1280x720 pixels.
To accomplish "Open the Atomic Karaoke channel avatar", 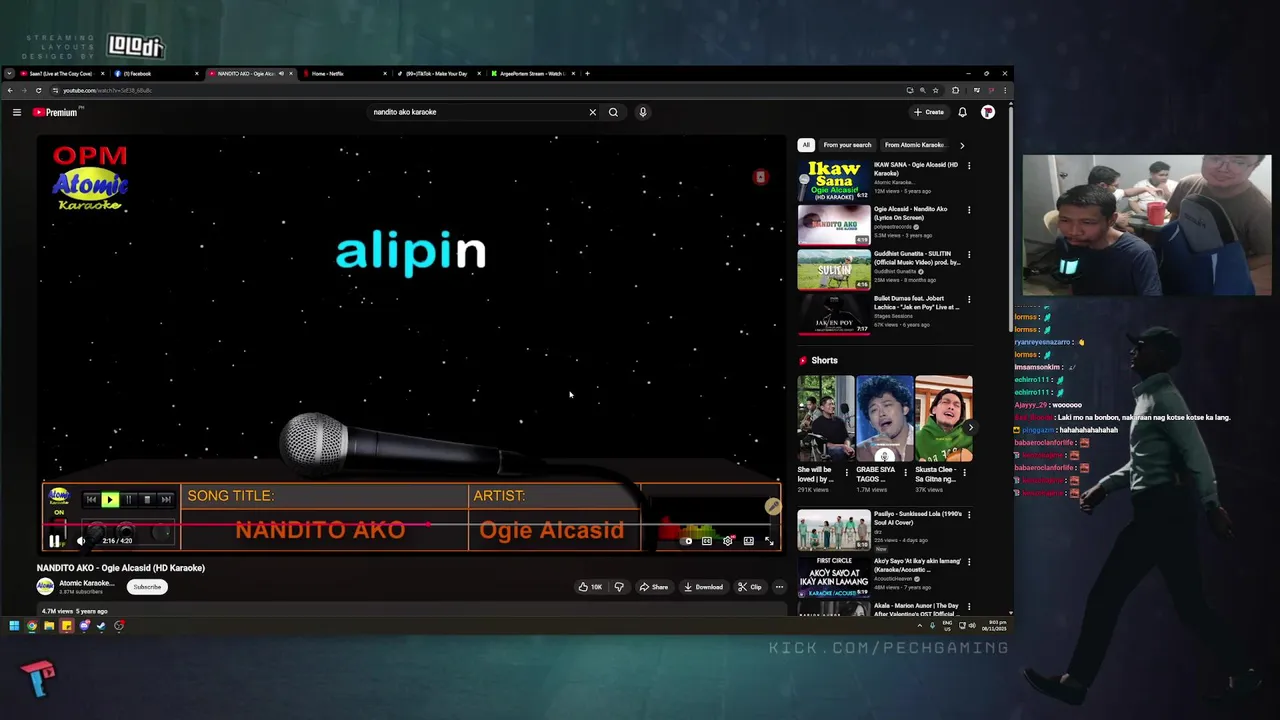I will pyautogui.click(x=45, y=587).
